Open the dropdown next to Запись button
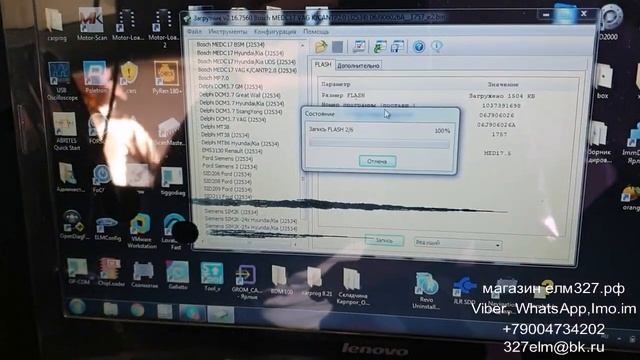Image resolution: width=640 pixels, height=360 pixels. pyautogui.click(x=458, y=243)
